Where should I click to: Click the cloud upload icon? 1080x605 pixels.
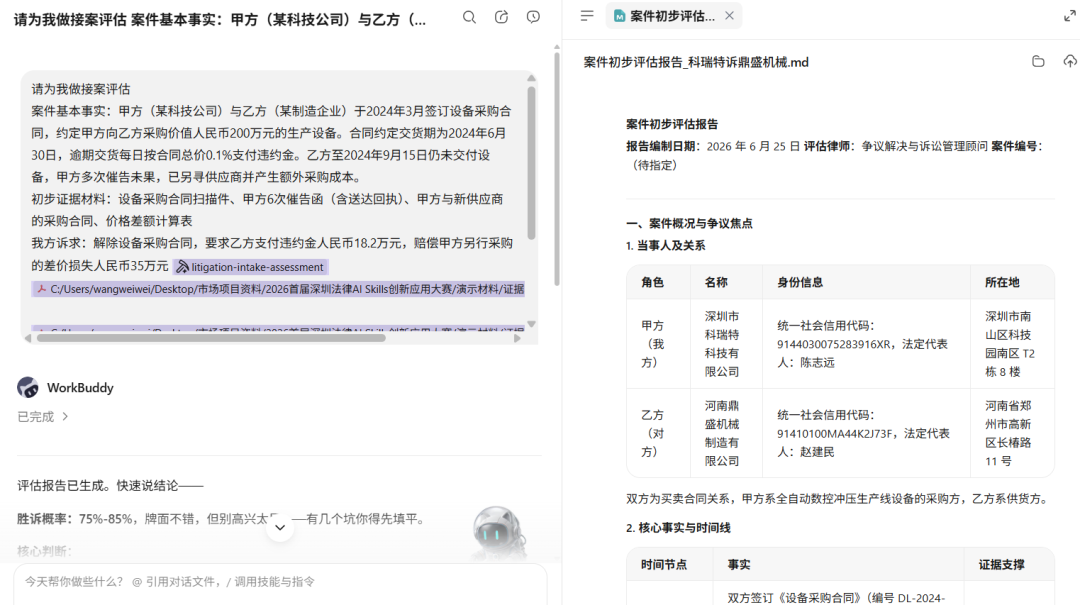[x=1070, y=62]
